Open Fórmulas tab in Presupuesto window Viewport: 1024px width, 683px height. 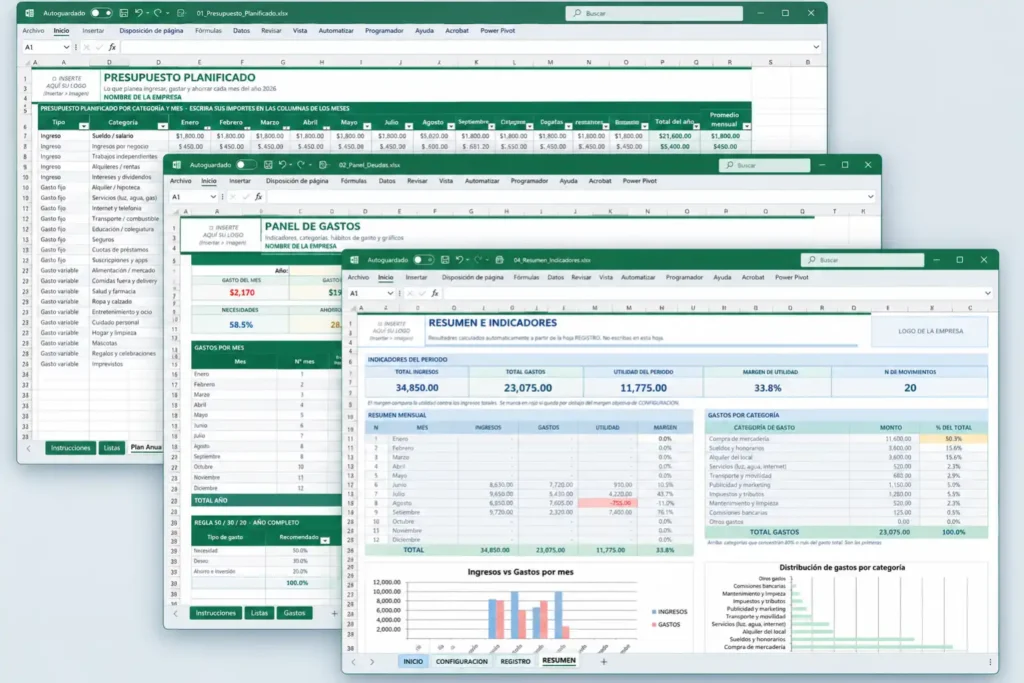208,31
